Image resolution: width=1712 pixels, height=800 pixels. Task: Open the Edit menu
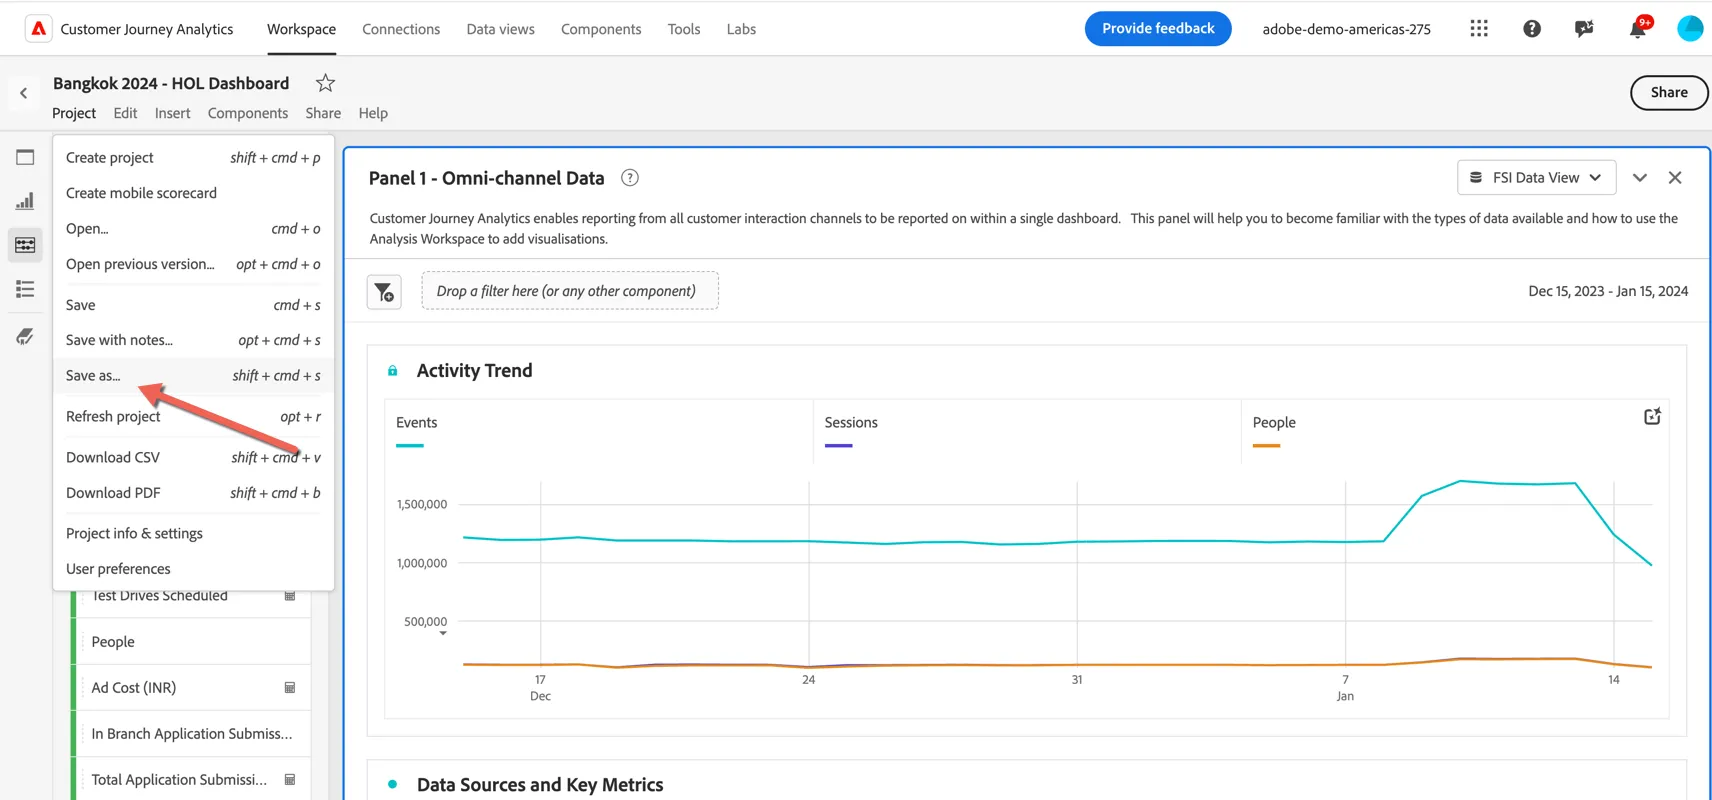pos(125,113)
